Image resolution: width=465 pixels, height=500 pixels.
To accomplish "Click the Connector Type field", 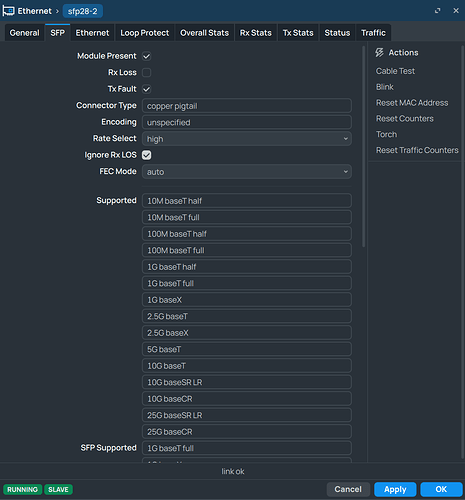I will click(x=247, y=106).
